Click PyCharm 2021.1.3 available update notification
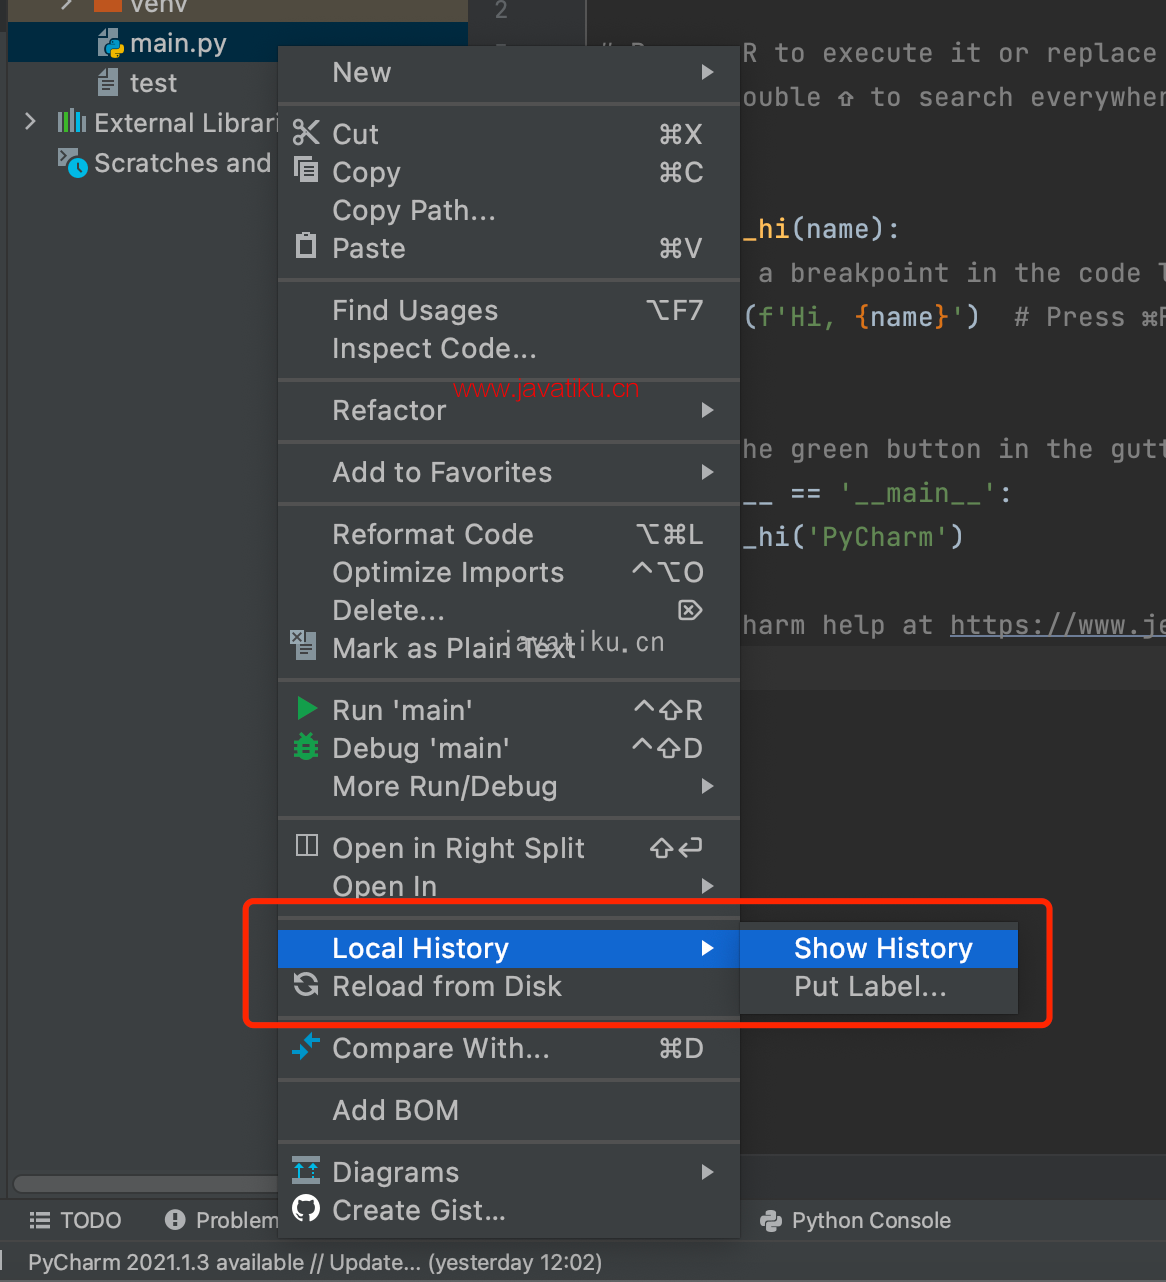Viewport: 1166px width, 1282px height. (x=315, y=1262)
